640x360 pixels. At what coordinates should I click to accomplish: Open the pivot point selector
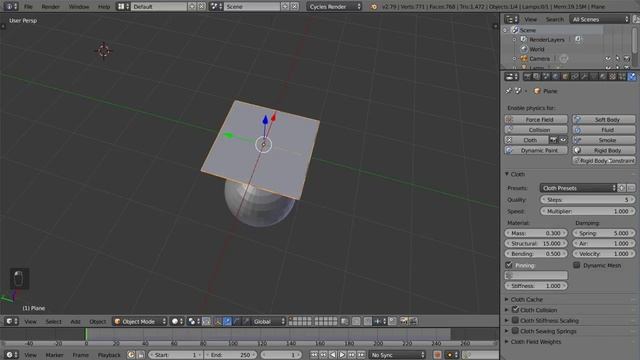click(193, 322)
